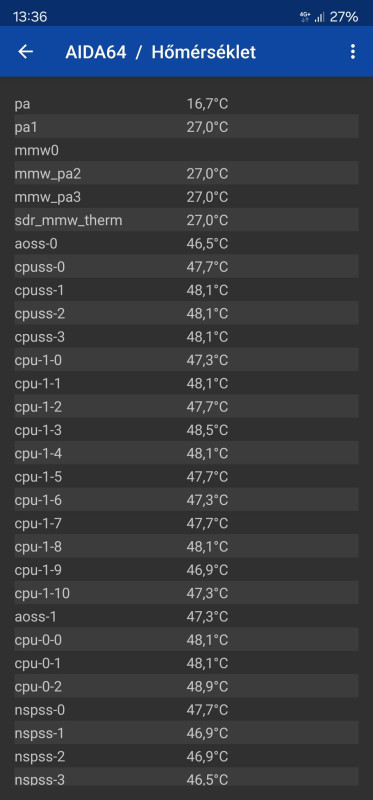
Task: Tap the nspss-3 row at bottom
Action: point(186,779)
